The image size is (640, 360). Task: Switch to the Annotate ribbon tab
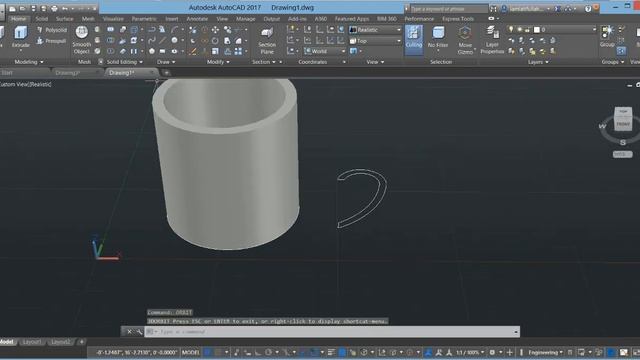(197, 19)
